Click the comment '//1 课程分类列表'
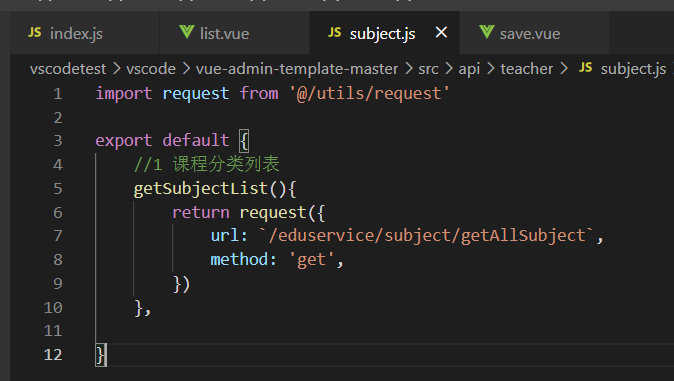Image resolution: width=674 pixels, height=381 pixels. [206, 164]
